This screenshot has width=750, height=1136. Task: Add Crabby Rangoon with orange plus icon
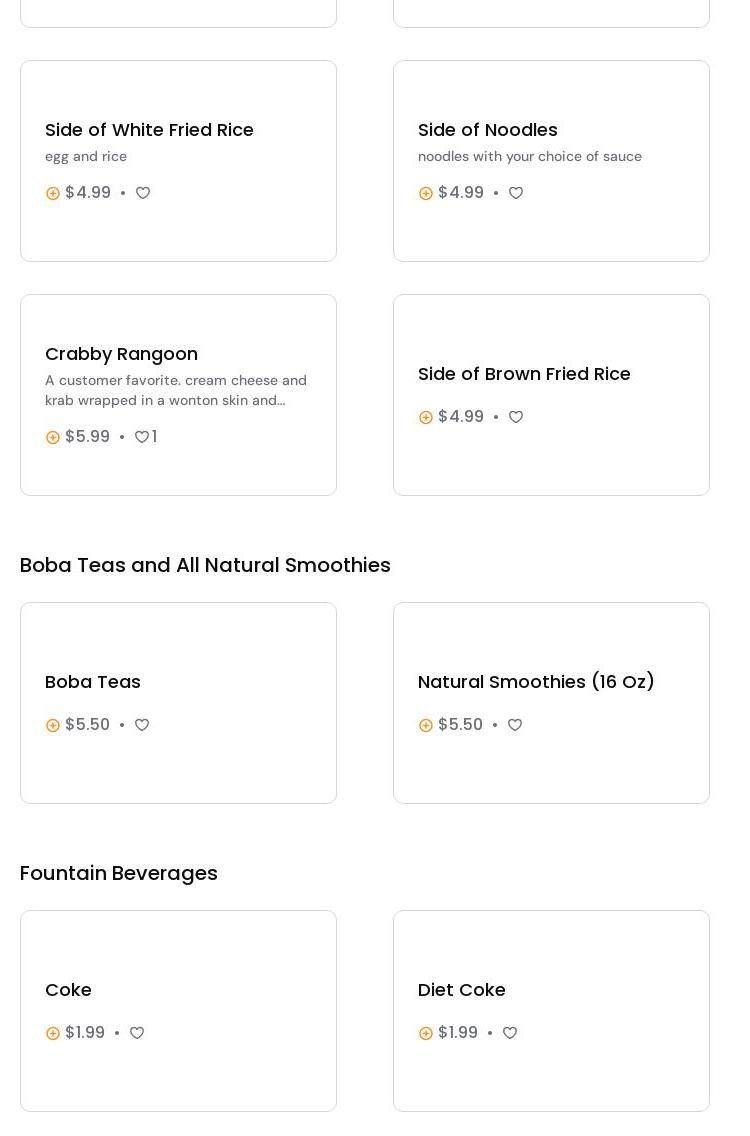point(53,437)
